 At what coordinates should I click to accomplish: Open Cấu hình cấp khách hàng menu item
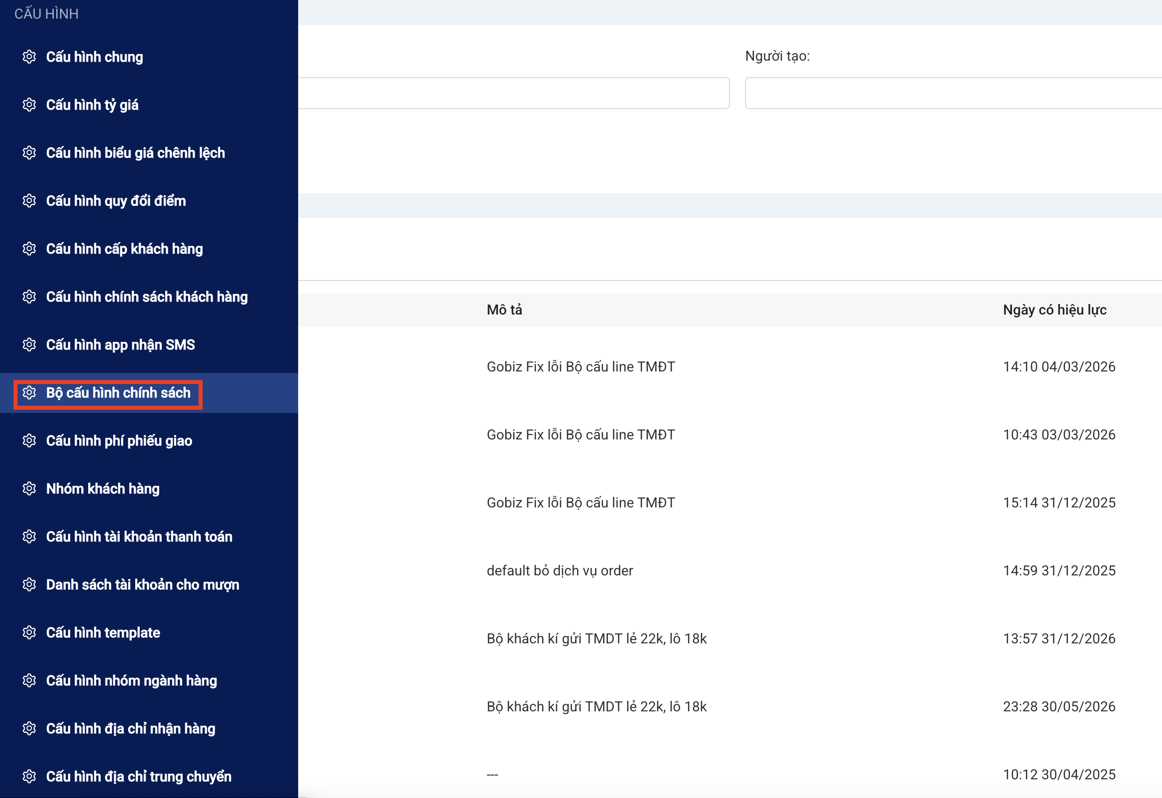(x=124, y=249)
